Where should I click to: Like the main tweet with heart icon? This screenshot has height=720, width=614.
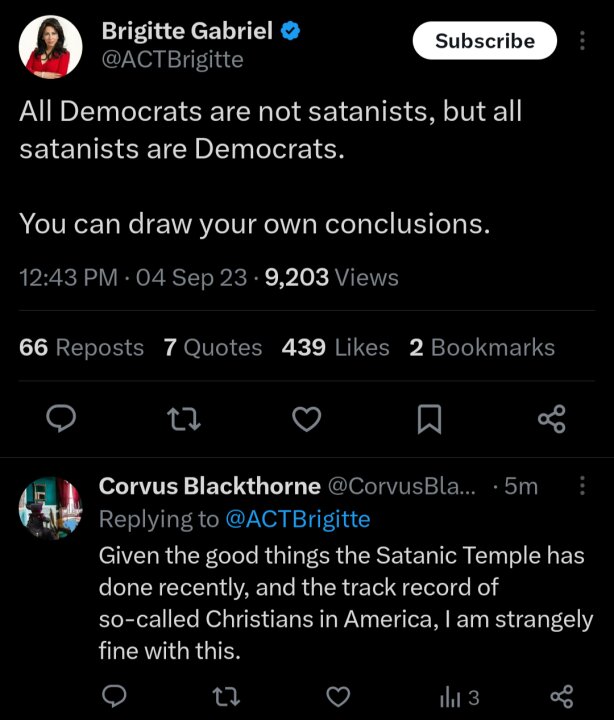[x=306, y=419]
